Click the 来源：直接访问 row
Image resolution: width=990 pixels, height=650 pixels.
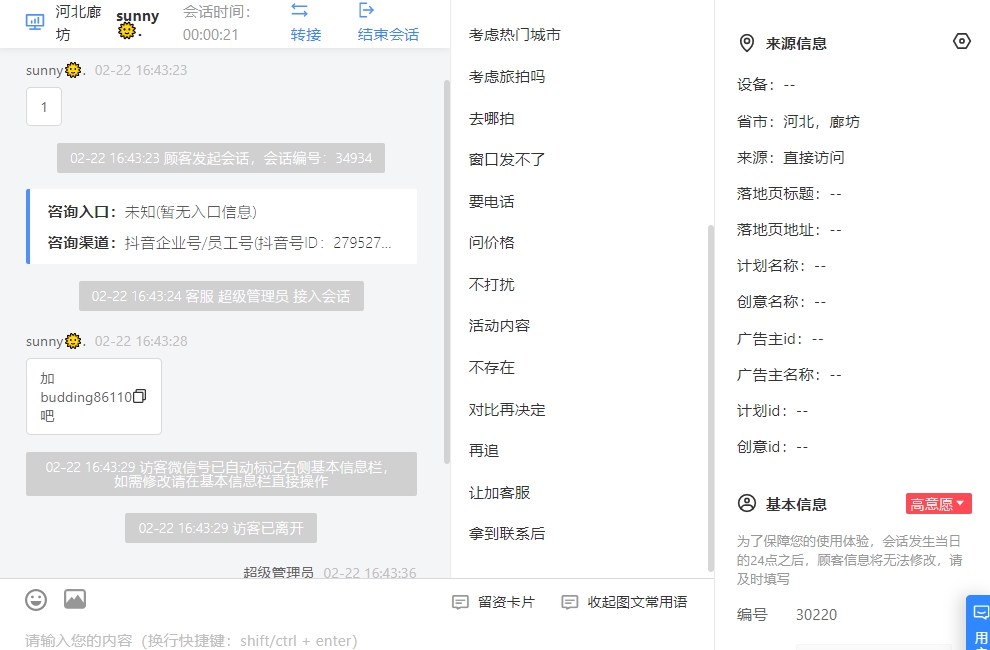coord(790,158)
